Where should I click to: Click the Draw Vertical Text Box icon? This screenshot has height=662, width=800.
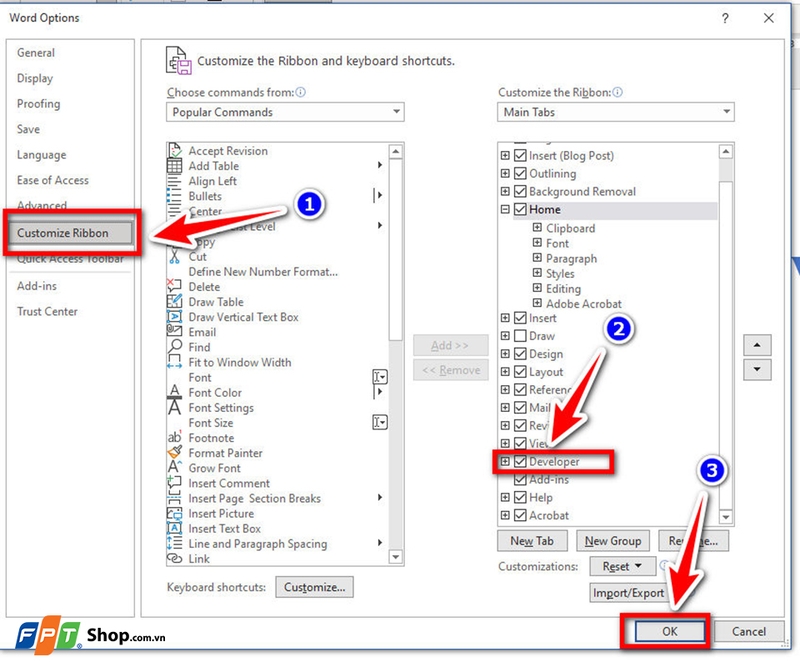click(x=174, y=317)
